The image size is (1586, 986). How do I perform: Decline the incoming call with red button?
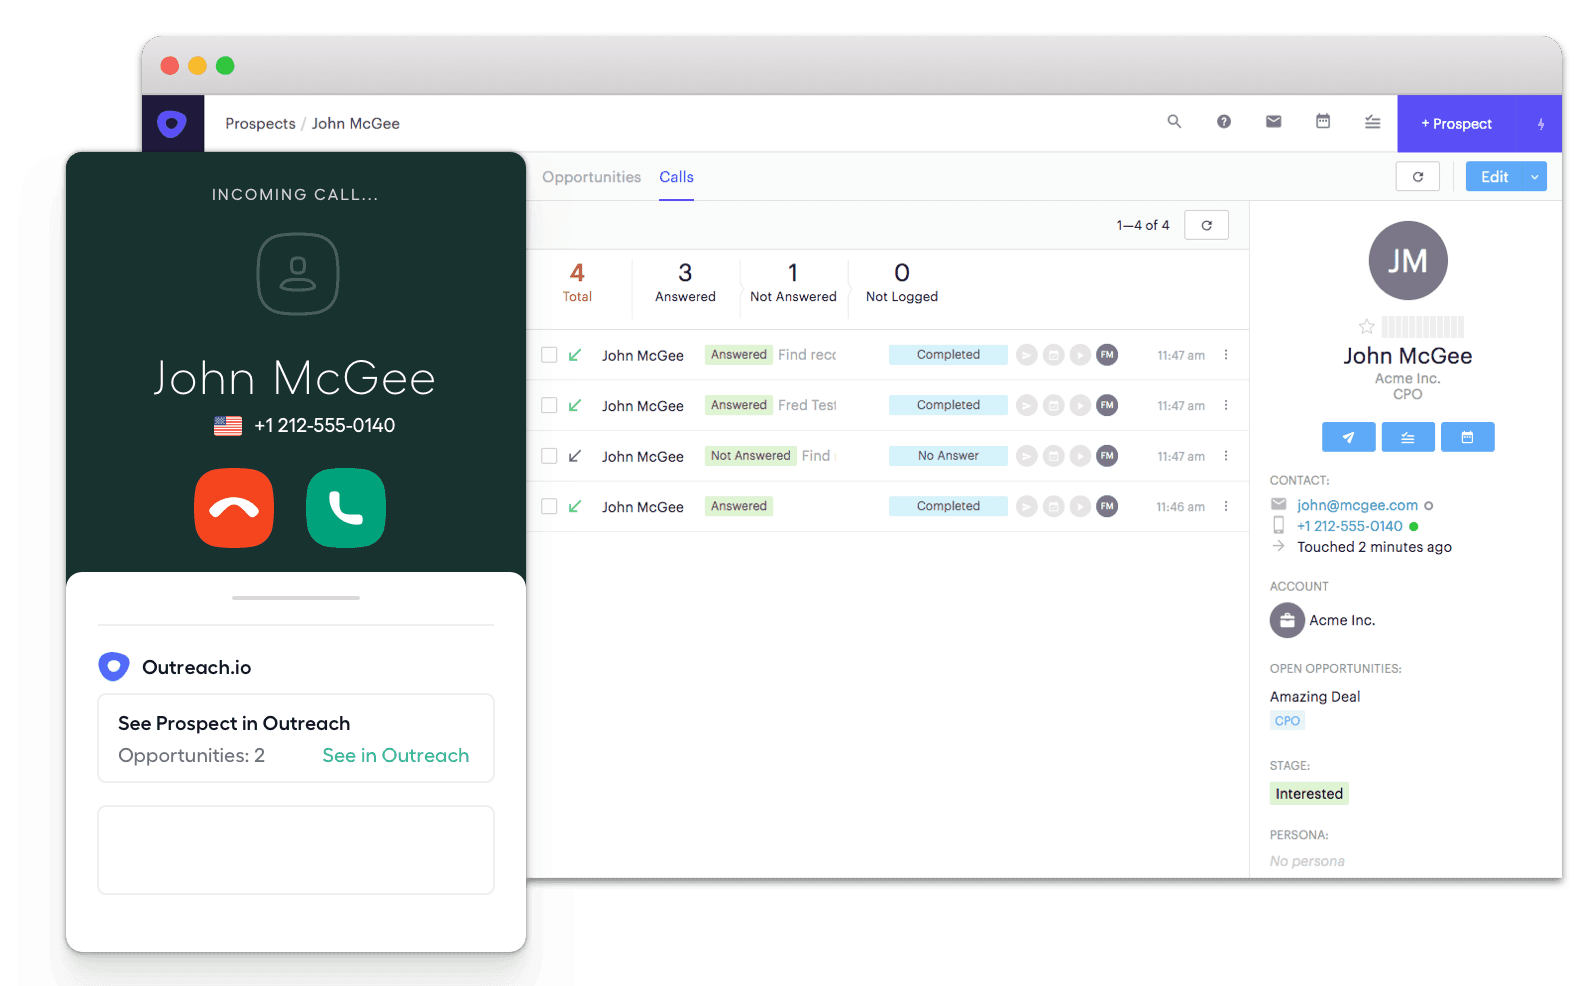(234, 508)
